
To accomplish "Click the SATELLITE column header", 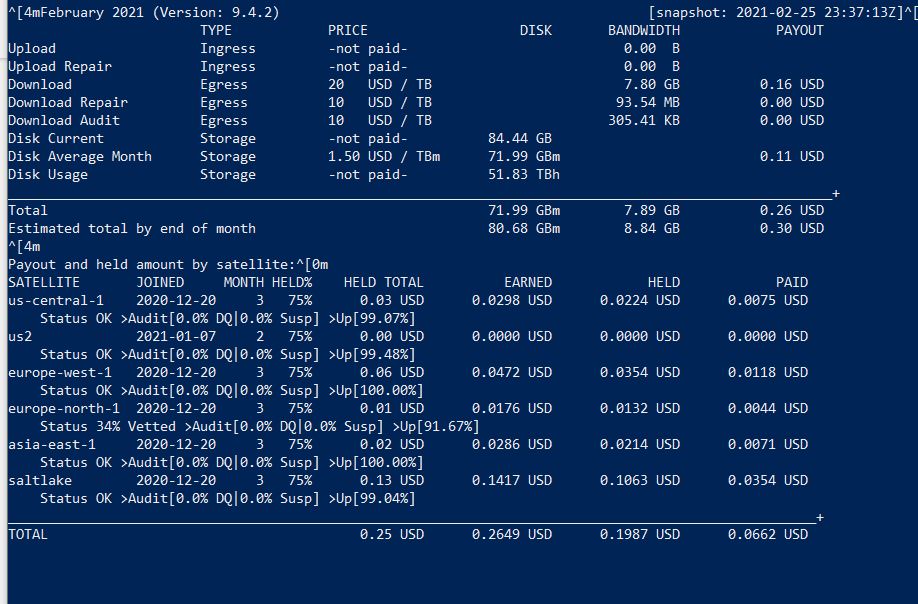I will (44, 283).
